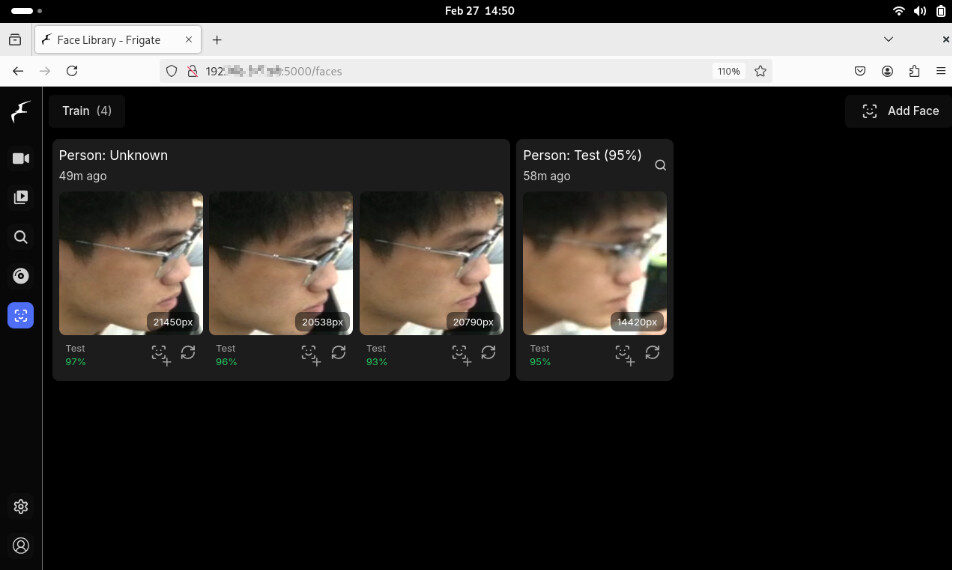
Task: Click the browser address bar
Action: pos(450,71)
